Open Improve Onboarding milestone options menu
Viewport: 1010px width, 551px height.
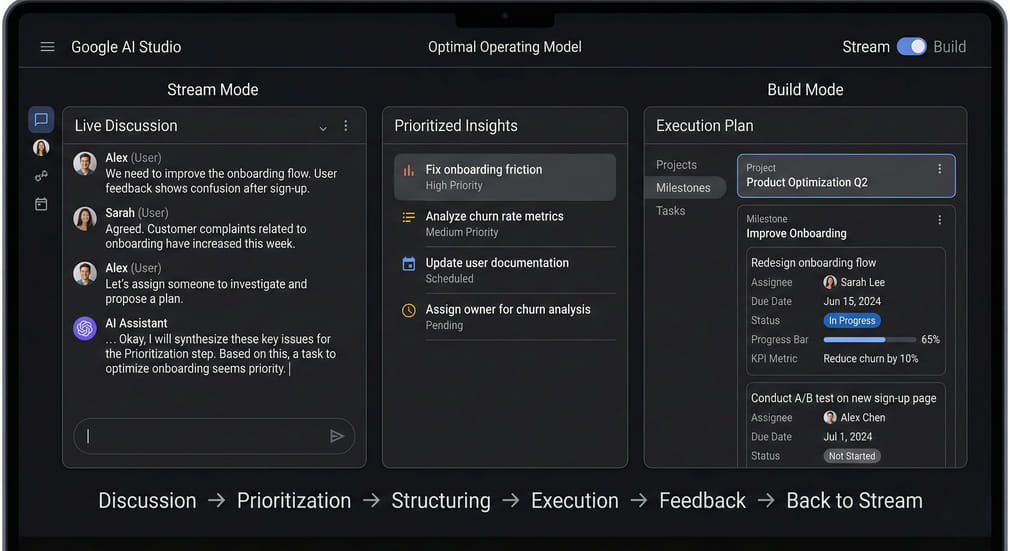pos(939,220)
